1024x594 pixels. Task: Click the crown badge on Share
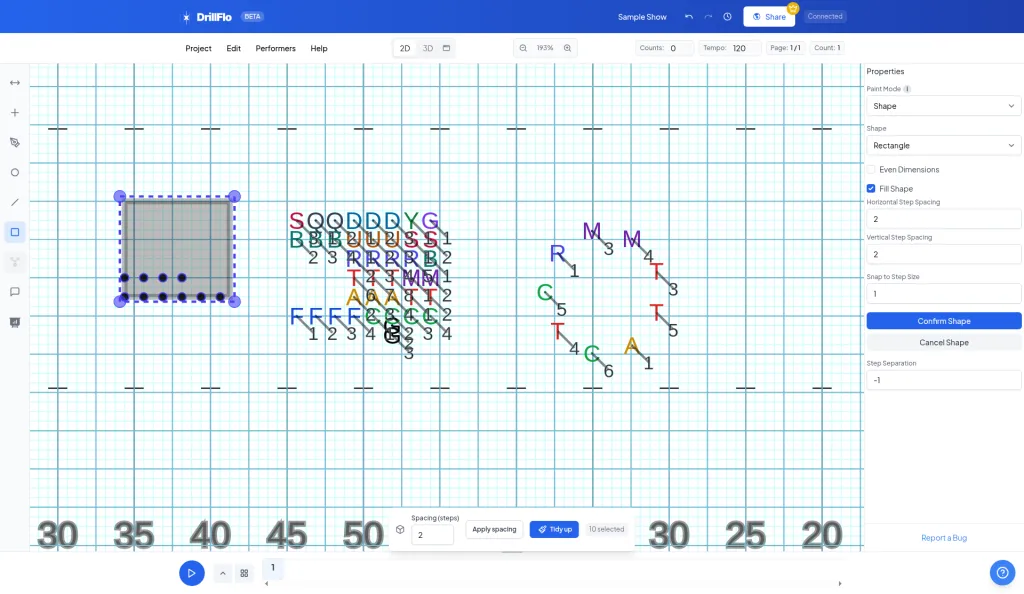click(793, 8)
